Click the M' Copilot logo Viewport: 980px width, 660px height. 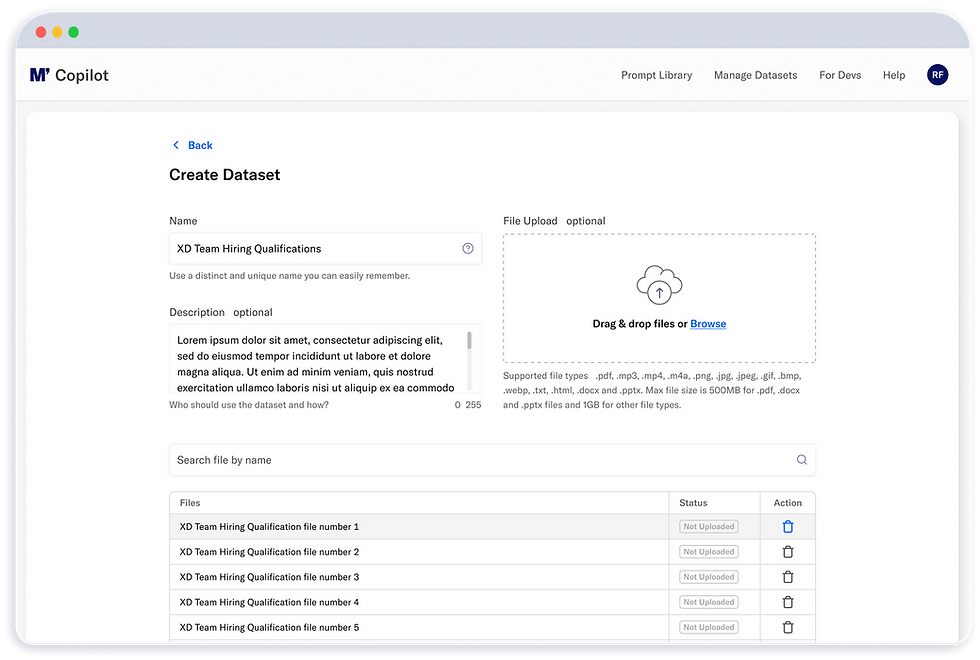pos(69,75)
